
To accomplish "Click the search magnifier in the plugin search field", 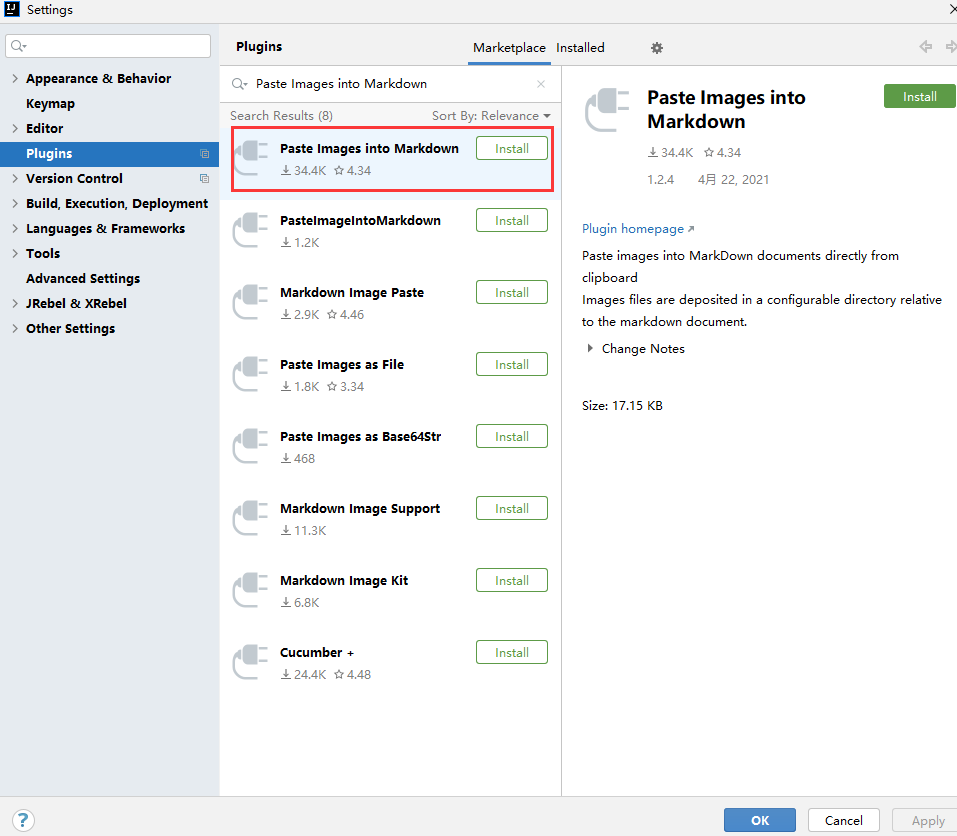I will pyautogui.click(x=239, y=84).
